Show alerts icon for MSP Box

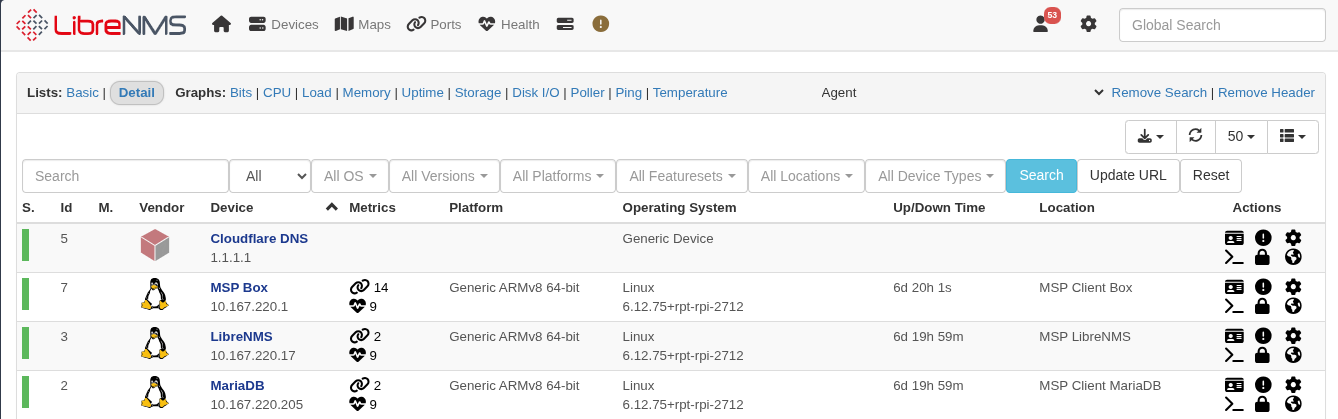coord(1263,287)
